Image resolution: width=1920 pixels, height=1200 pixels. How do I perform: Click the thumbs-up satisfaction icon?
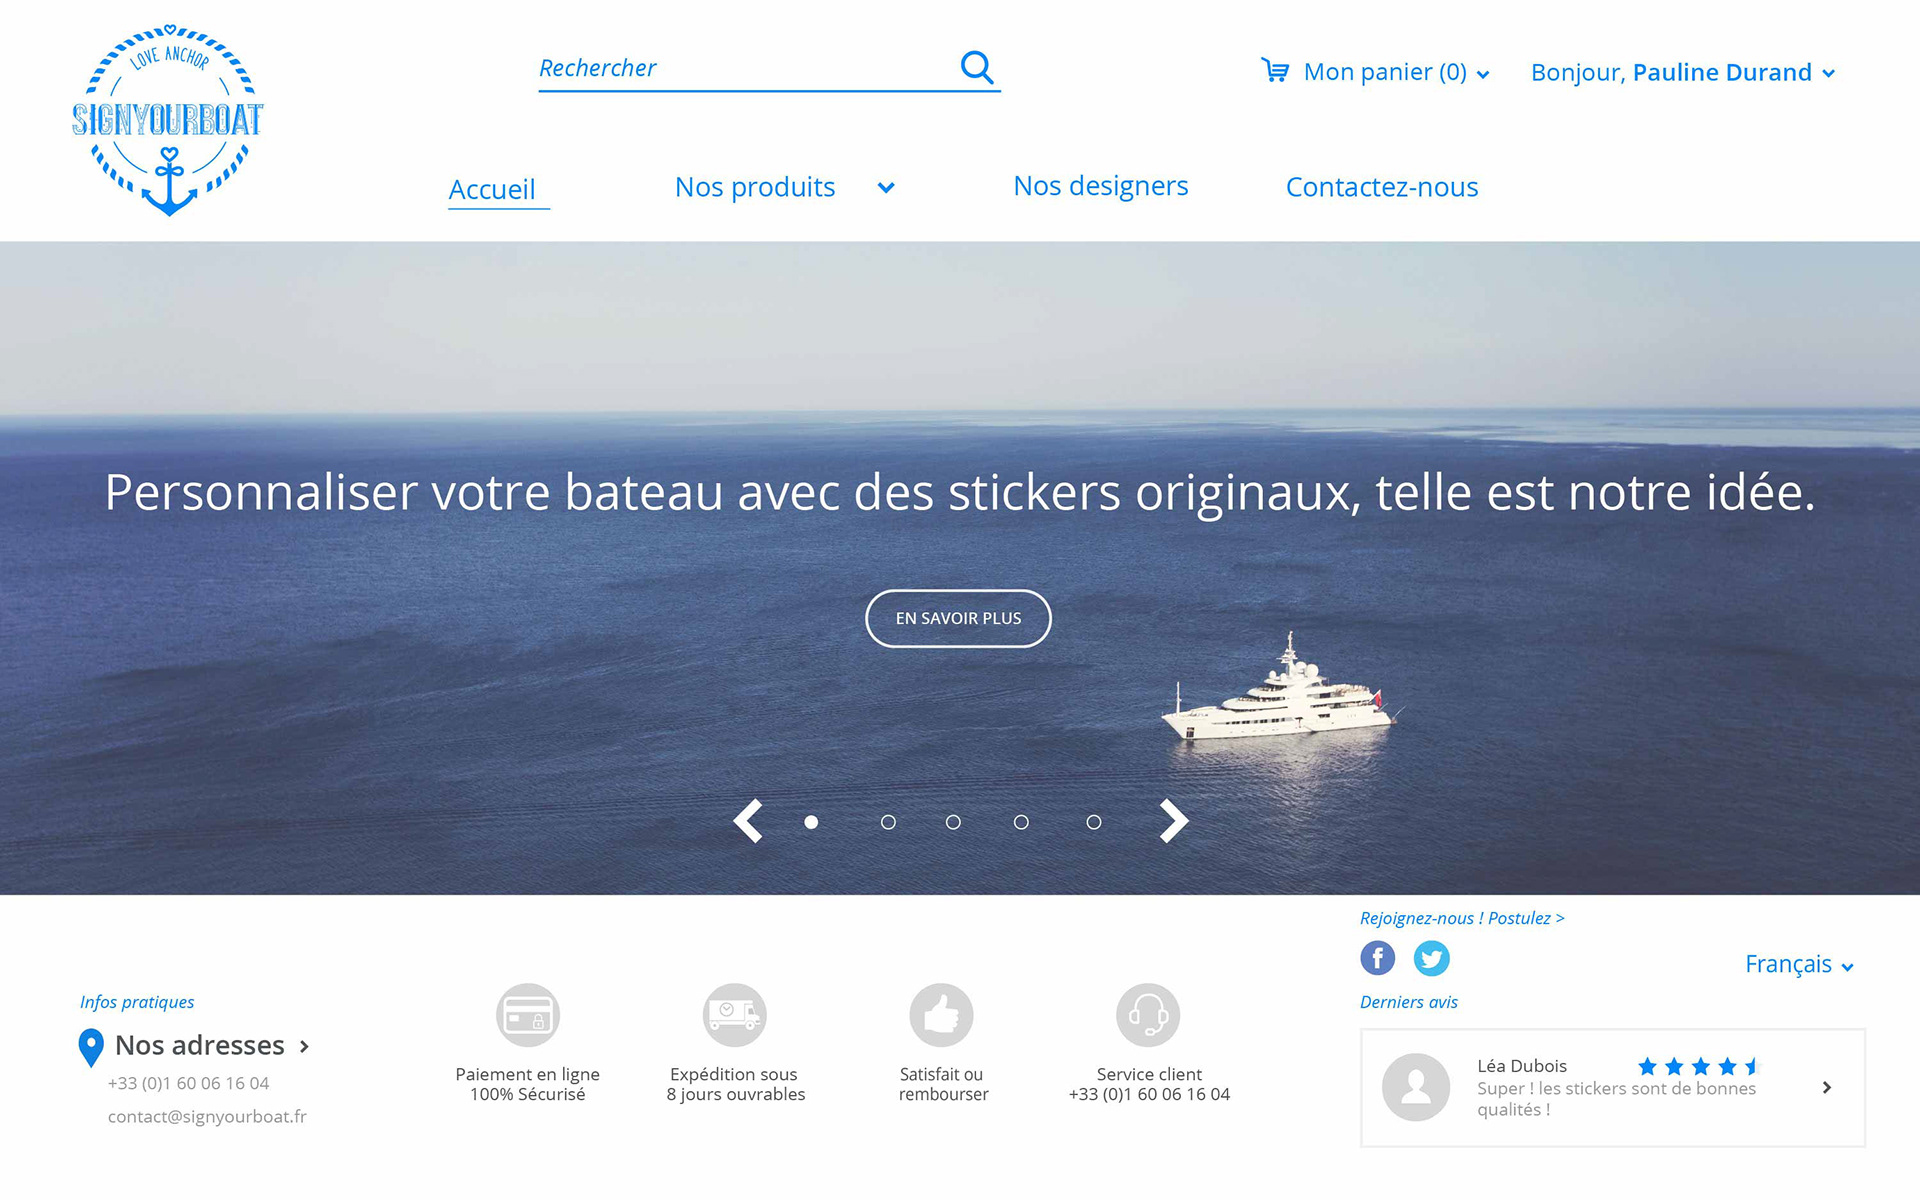pyautogui.click(x=941, y=1015)
